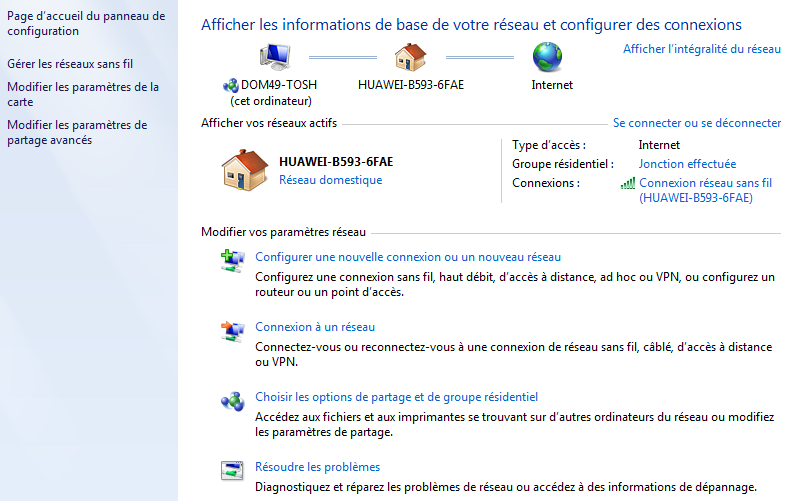Open Connexion réseau sans fil (HUAWEI-B593-6FAE)
This screenshot has height=501, width=804.
click(706, 190)
